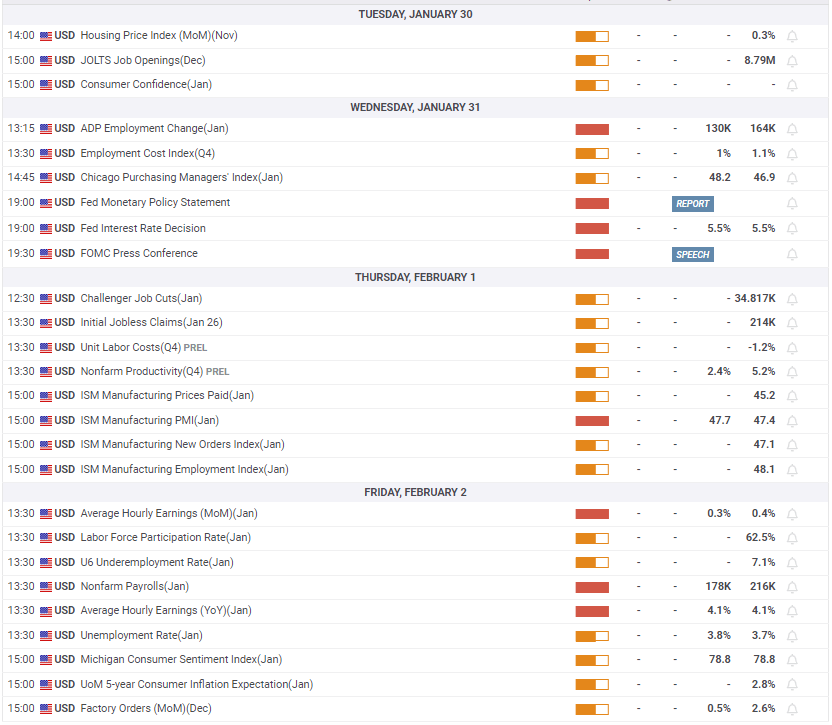The height and width of the screenshot is (725, 832).
Task: Set bell for ISM Manufacturing Employment Index
Action: click(792, 470)
